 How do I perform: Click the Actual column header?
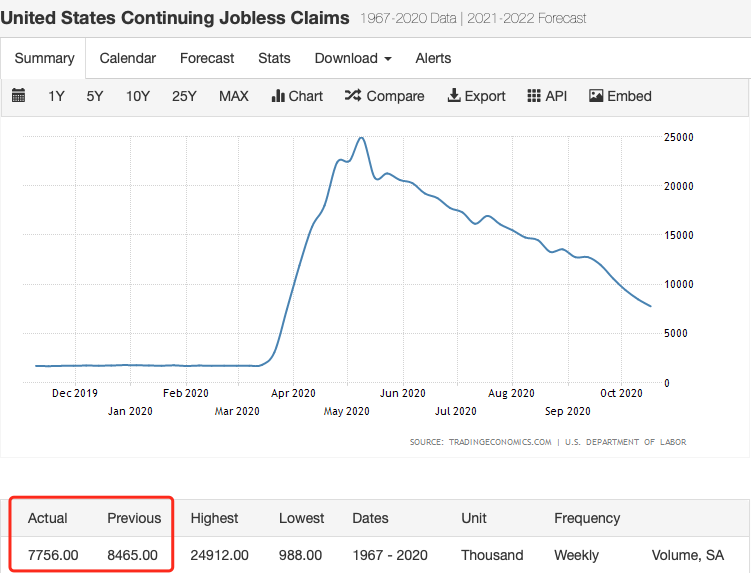click(x=48, y=518)
